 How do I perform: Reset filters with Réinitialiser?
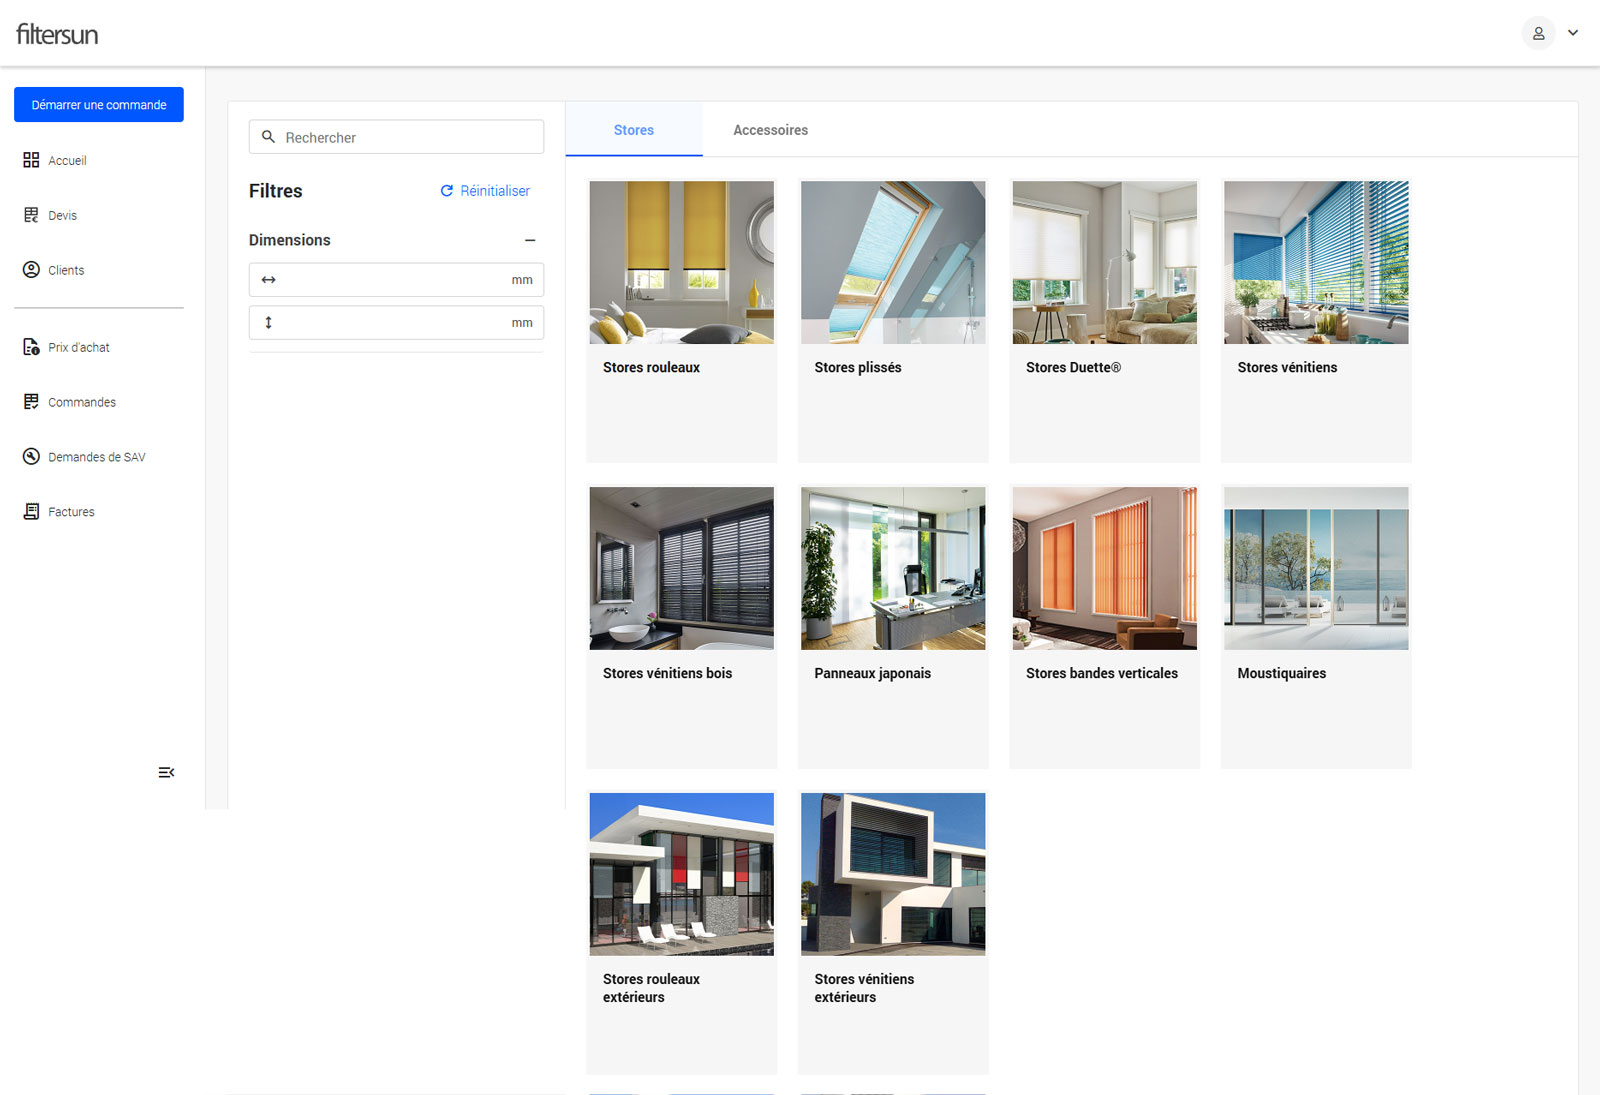[485, 191]
